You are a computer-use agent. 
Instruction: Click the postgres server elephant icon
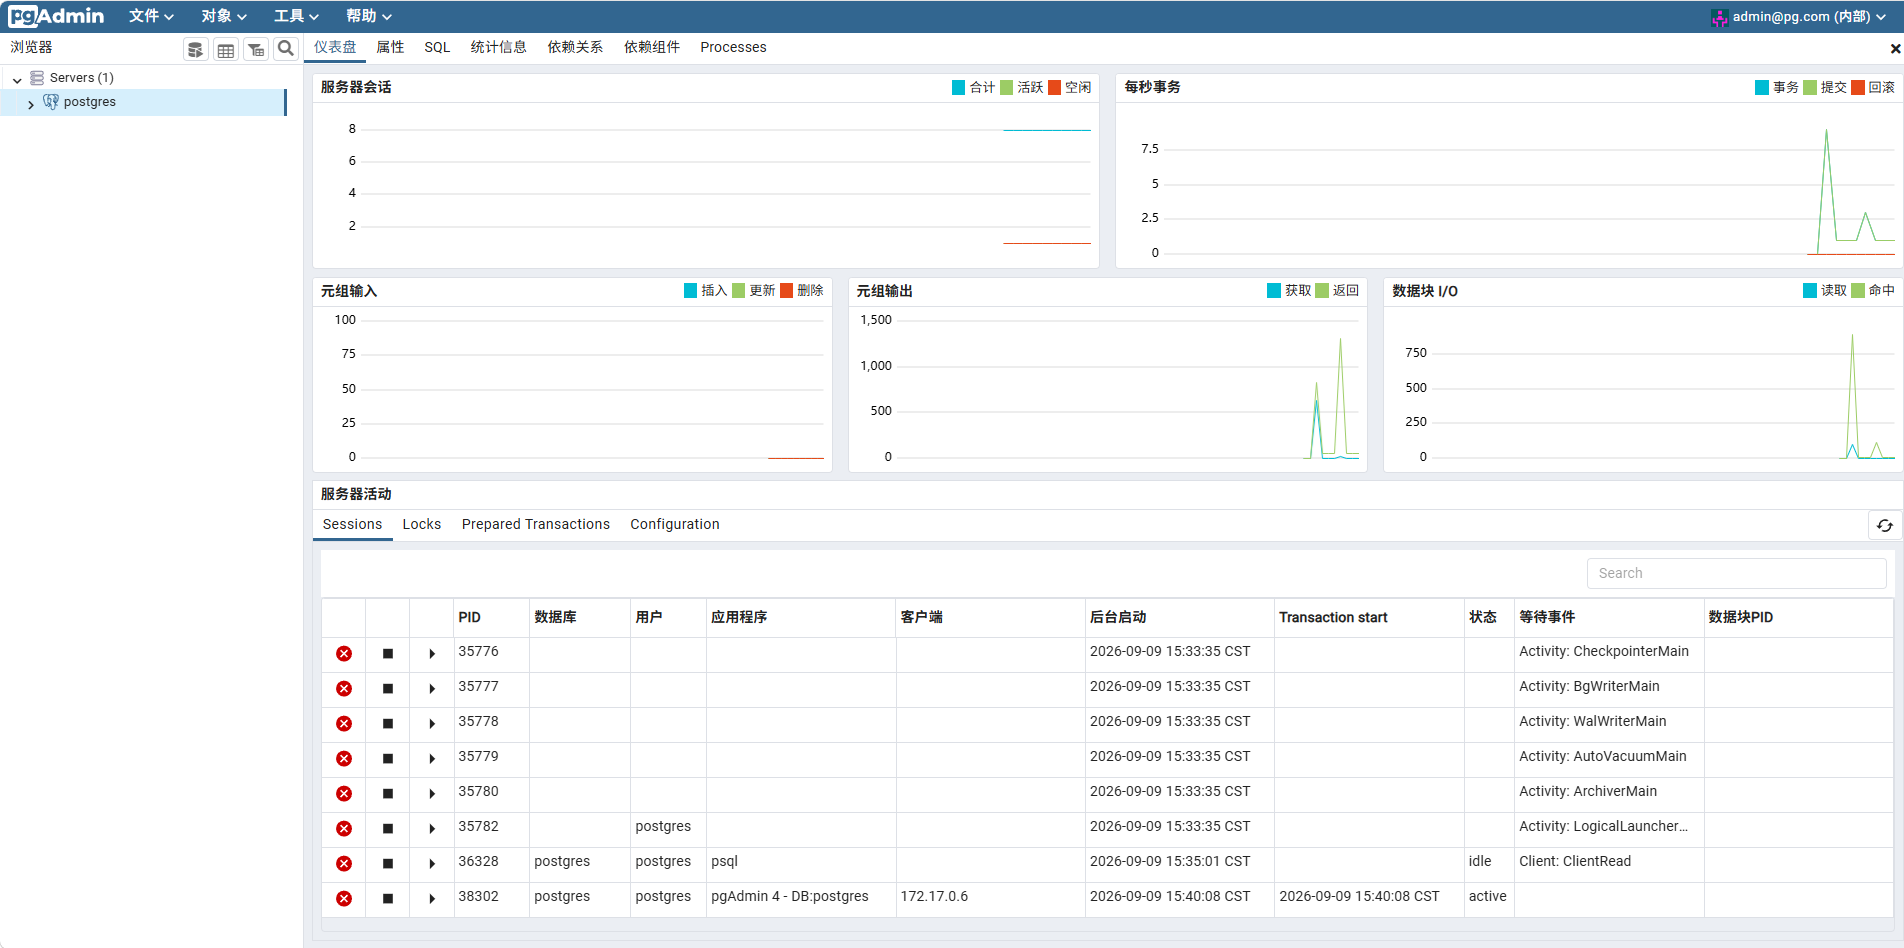click(51, 102)
